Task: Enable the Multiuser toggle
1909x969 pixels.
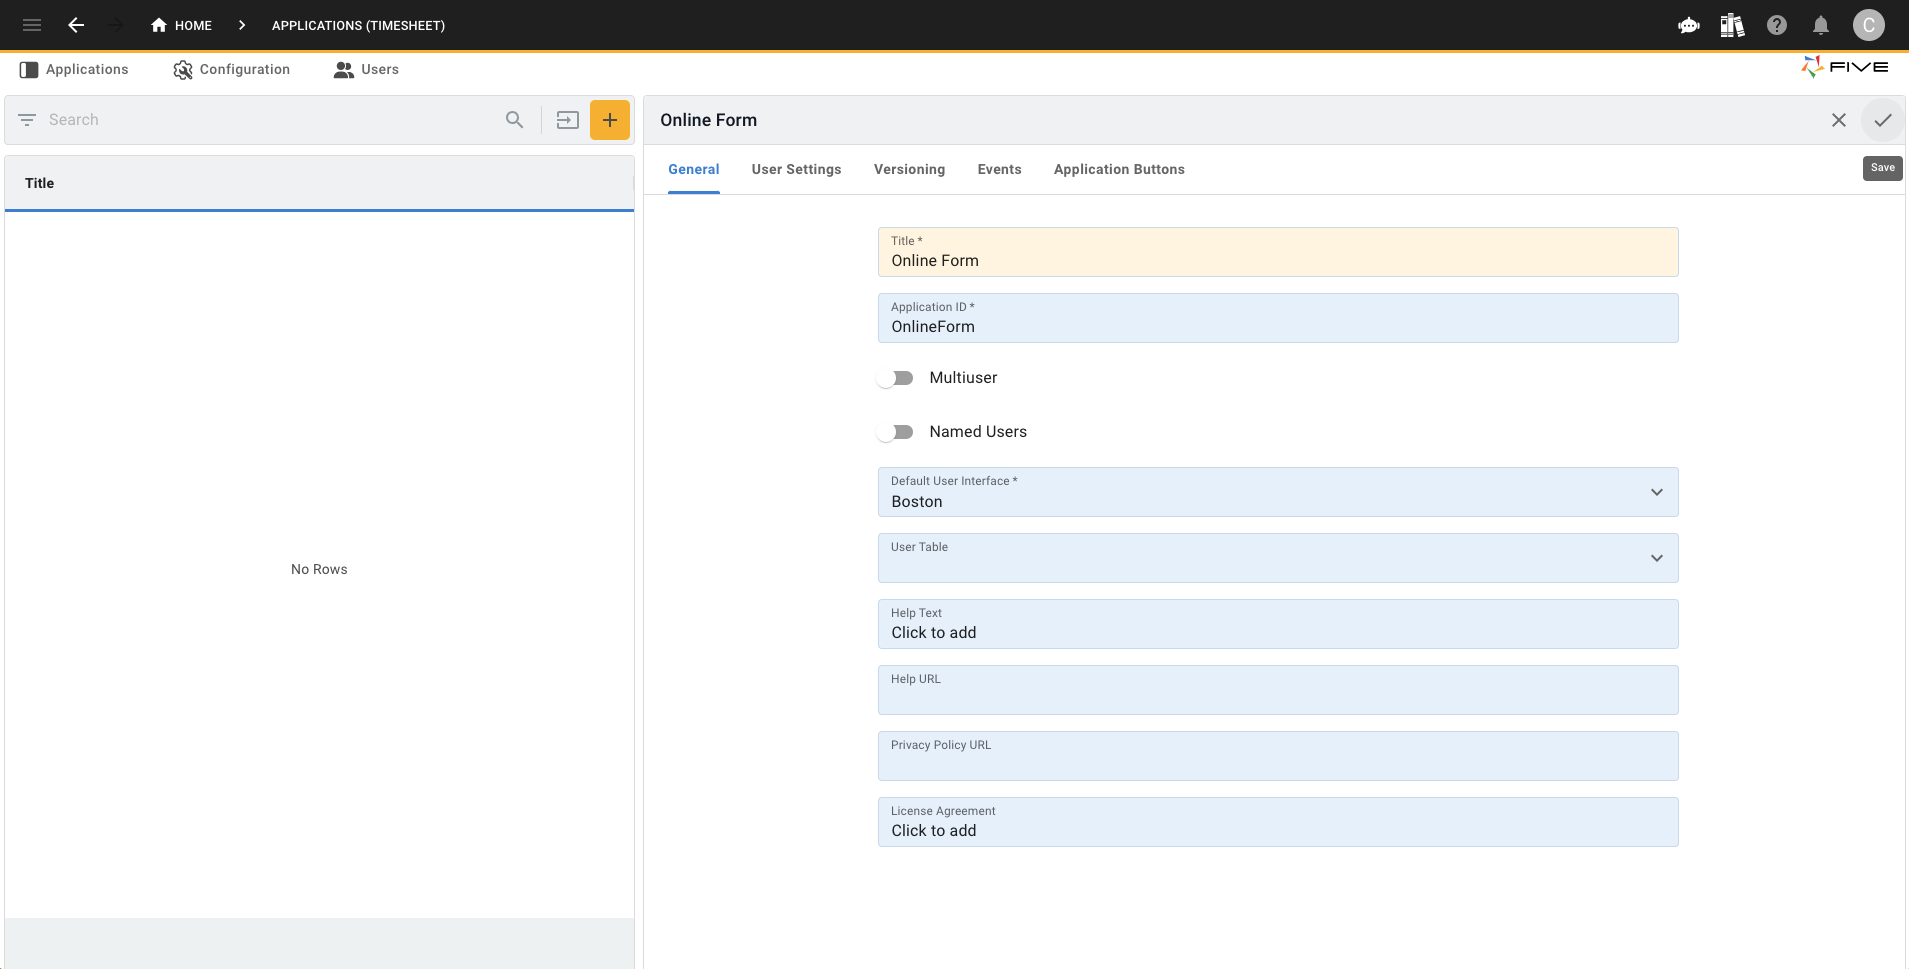Action: [x=896, y=377]
